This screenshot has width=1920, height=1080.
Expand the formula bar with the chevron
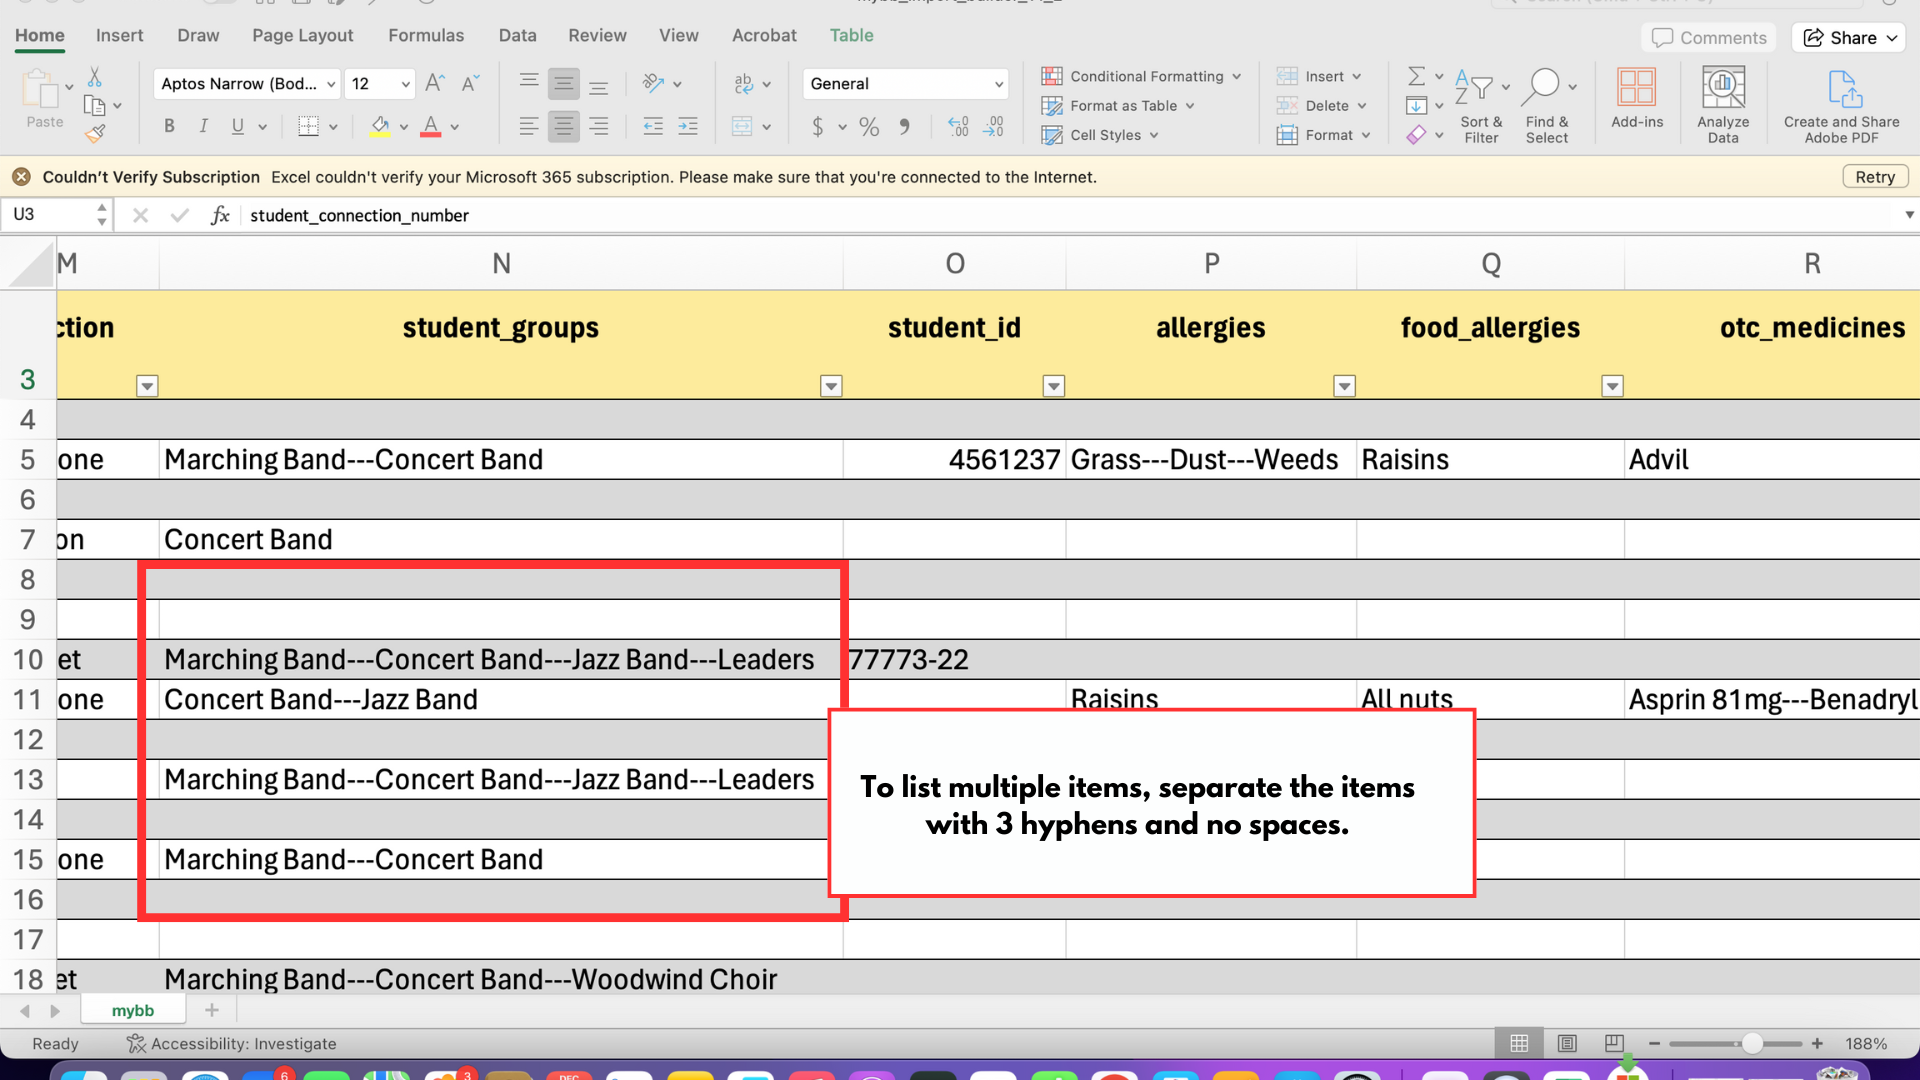pos(1909,215)
